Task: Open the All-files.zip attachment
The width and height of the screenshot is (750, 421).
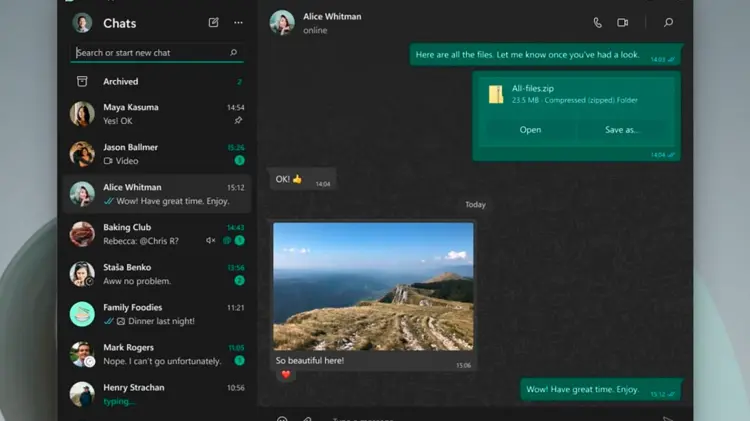Action: pos(530,129)
